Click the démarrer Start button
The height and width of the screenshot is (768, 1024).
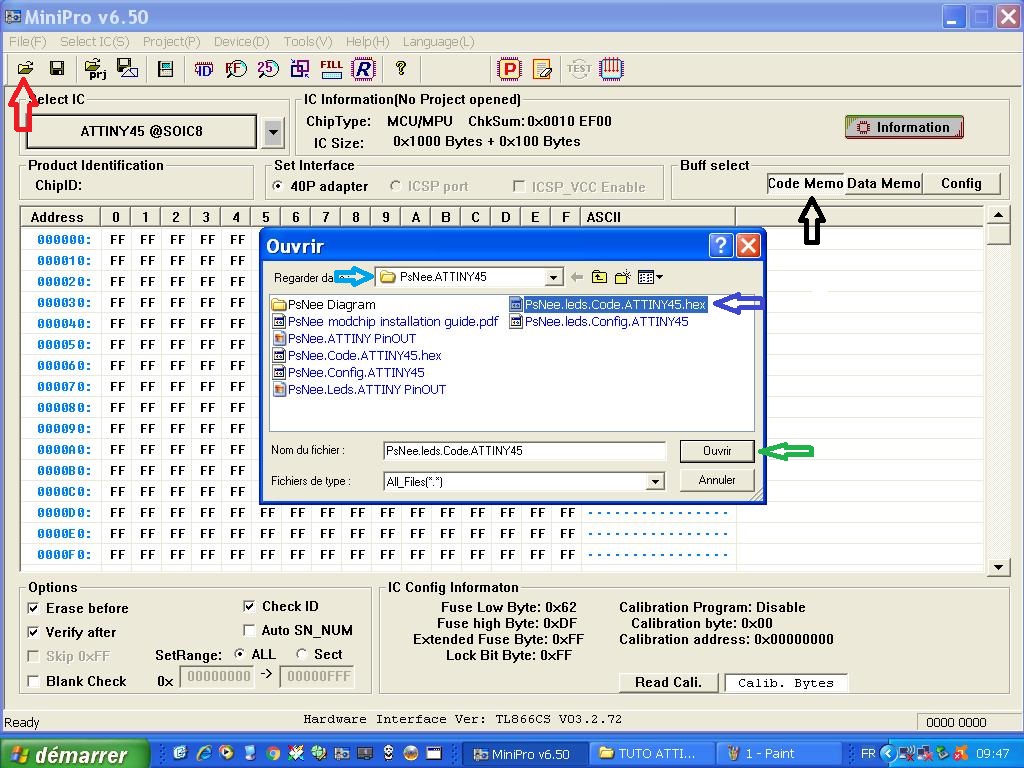coord(73,754)
